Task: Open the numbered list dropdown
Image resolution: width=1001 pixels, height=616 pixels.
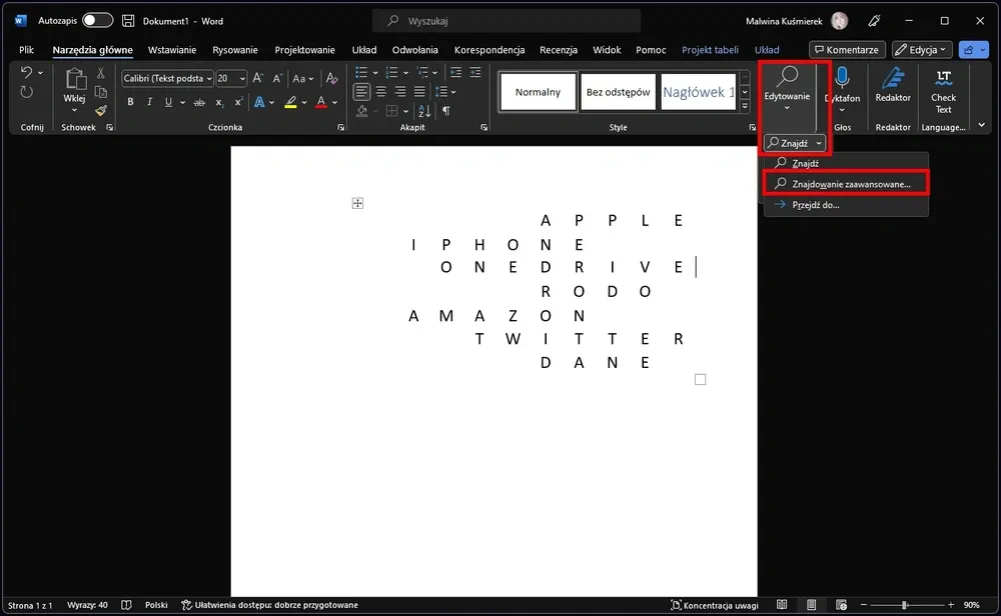Action: click(406, 73)
